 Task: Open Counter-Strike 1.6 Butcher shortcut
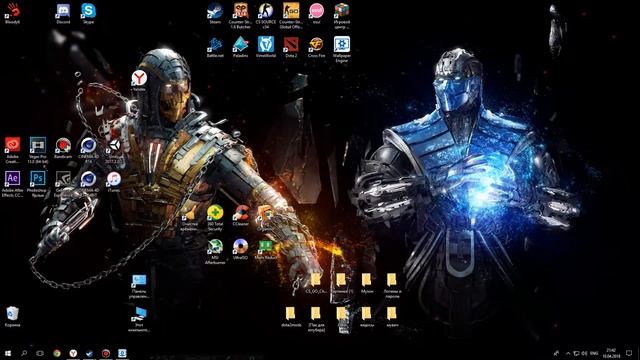pyautogui.click(x=240, y=16)
